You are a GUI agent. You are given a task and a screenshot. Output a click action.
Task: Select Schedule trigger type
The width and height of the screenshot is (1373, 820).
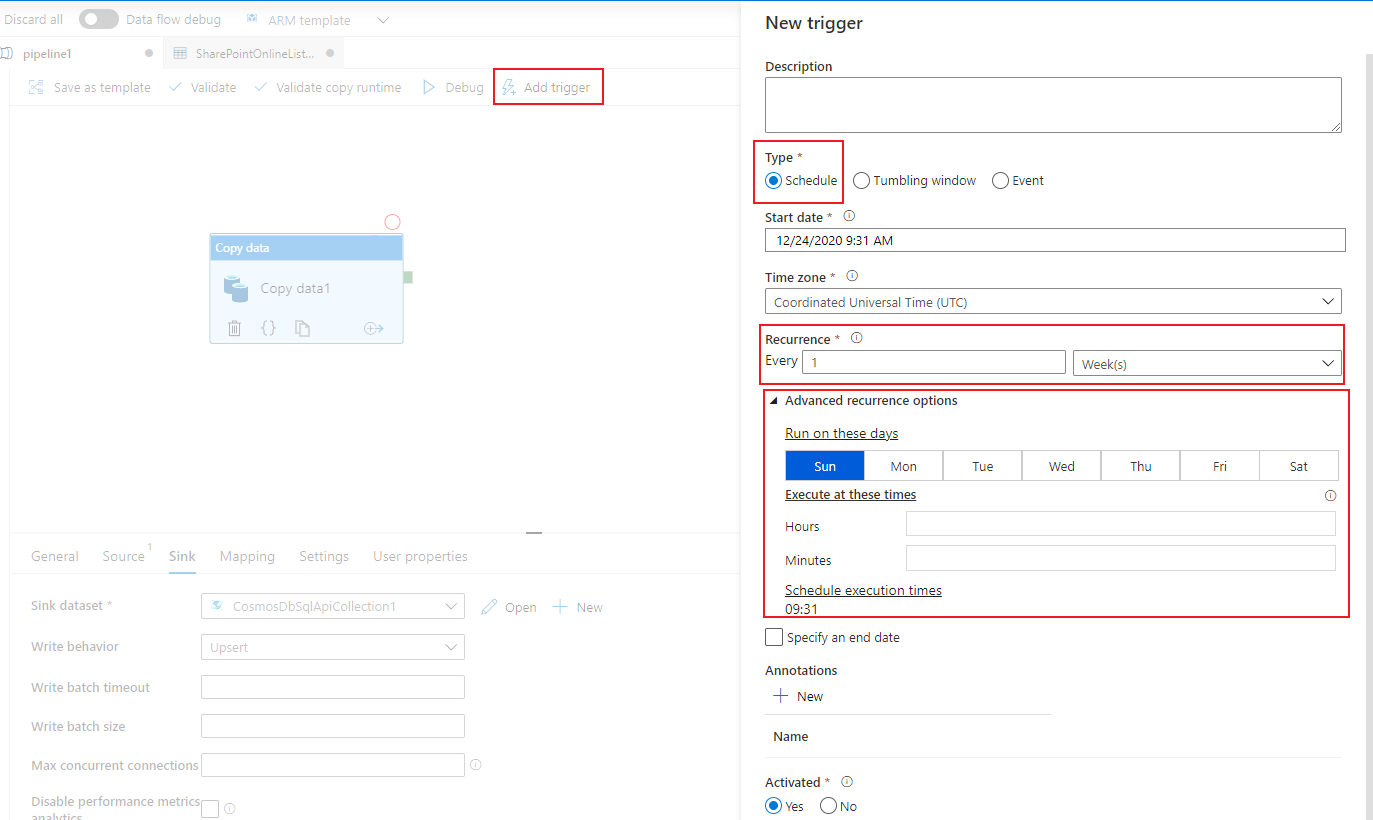tap(773, 181)
